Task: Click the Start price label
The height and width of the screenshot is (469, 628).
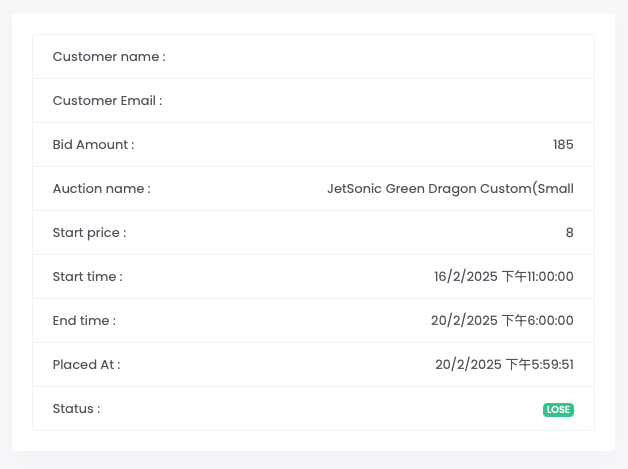Action: 89,233
